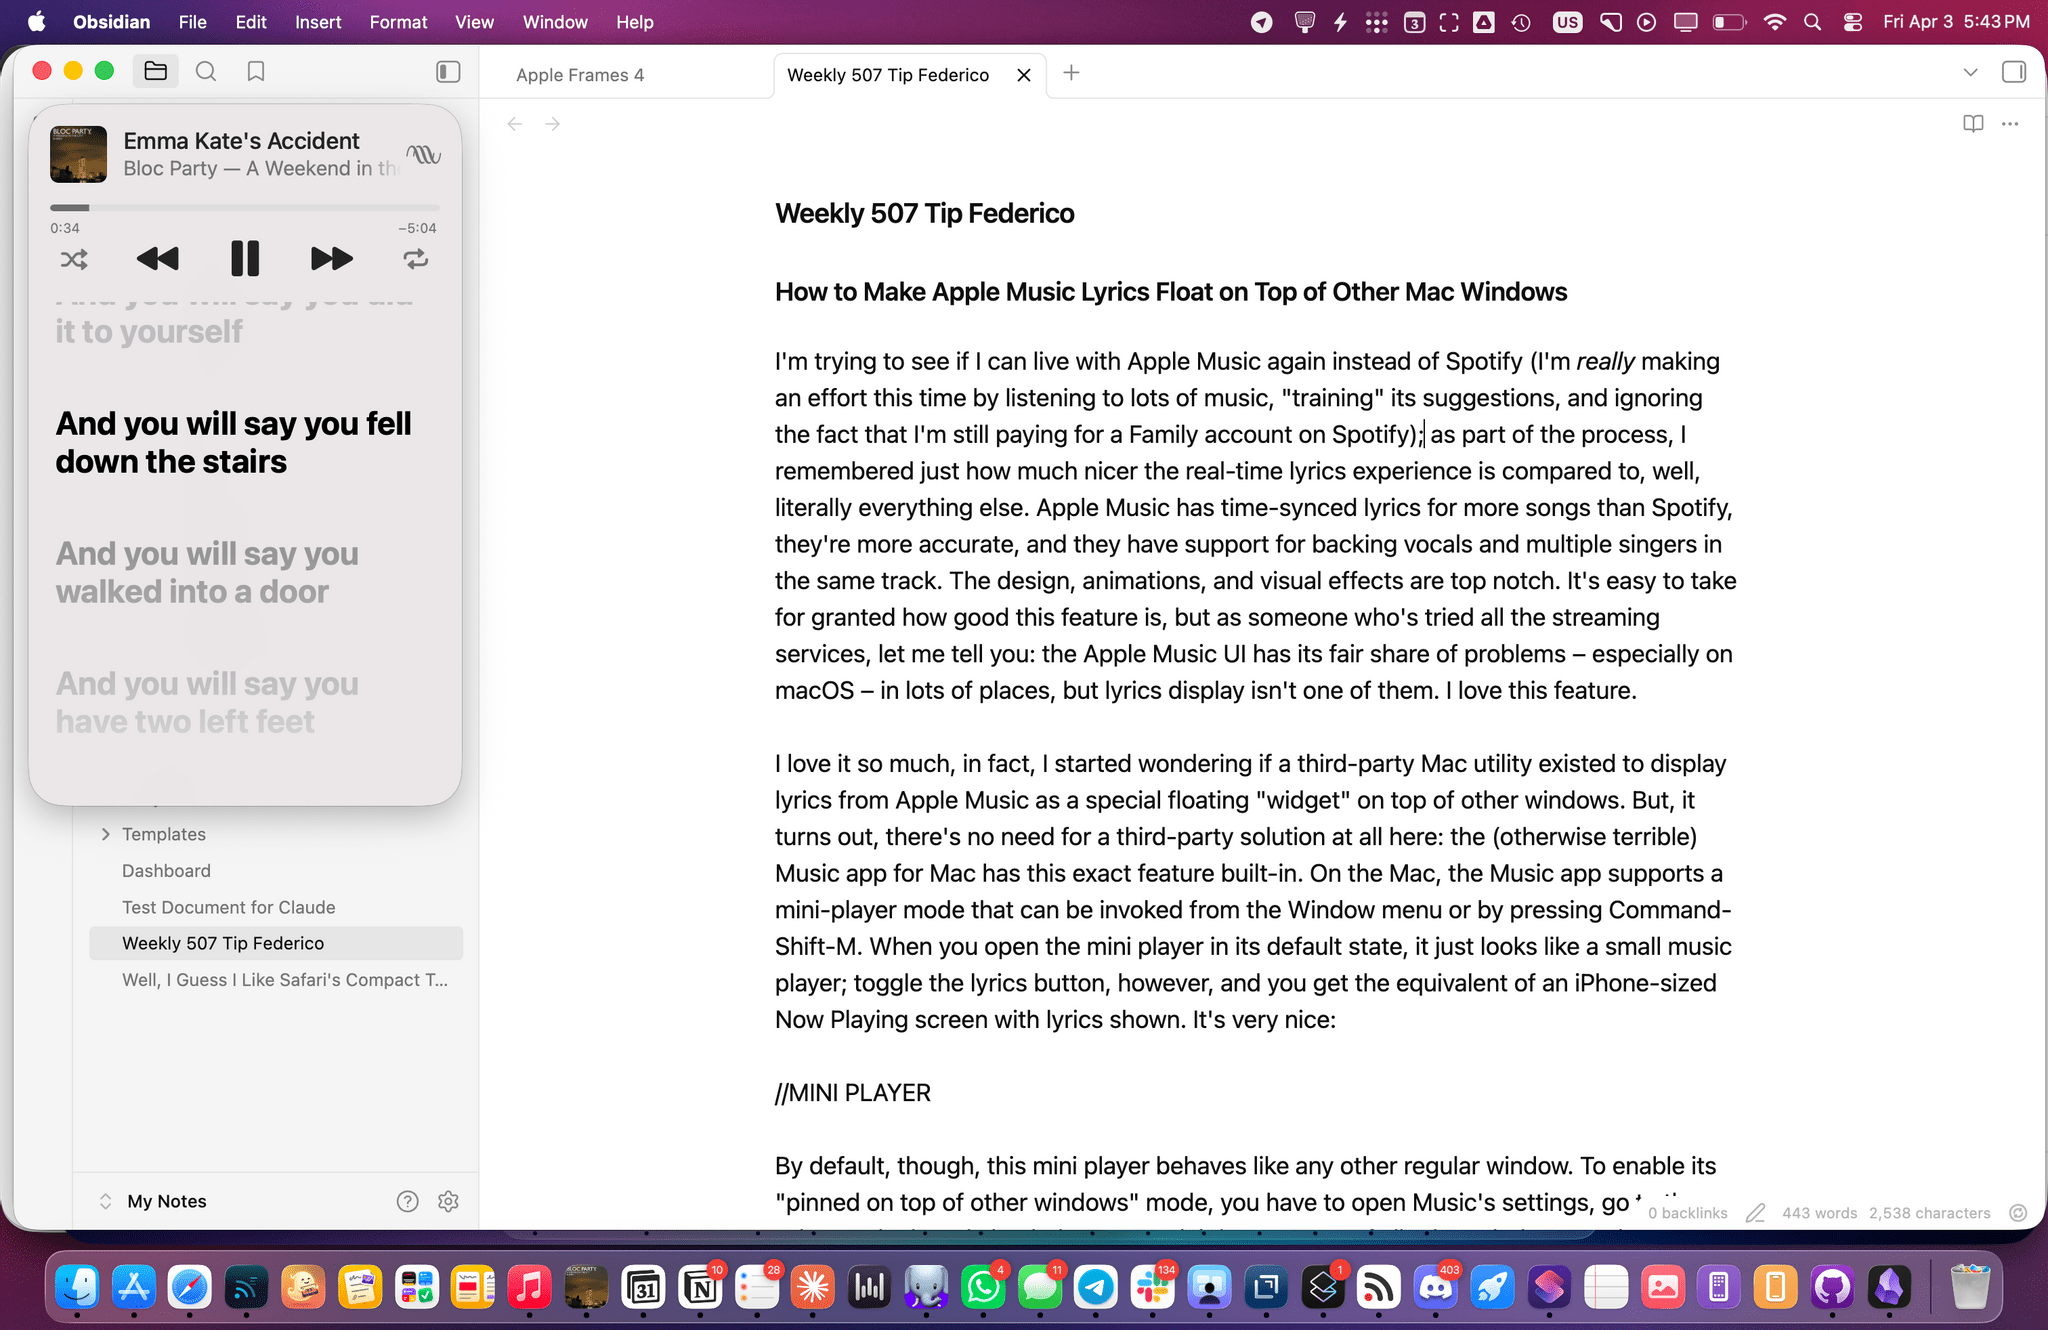The width and height of the screenshot is (2048, 1330).
Task: Click the pencil editing mode status icon
Action: [x=1755, y=1213]
